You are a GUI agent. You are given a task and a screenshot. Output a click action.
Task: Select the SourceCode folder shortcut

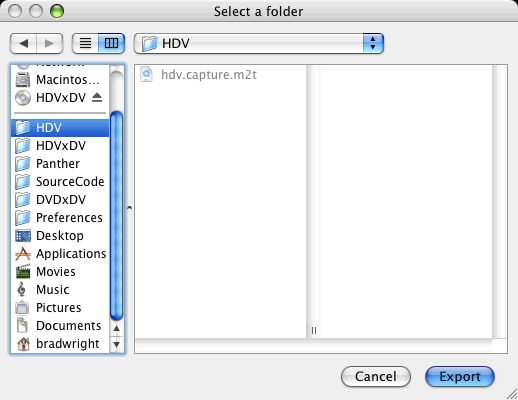point(60,182)
